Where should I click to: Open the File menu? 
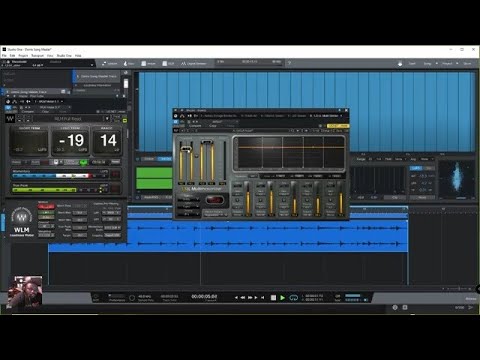(x=4, y=56)
